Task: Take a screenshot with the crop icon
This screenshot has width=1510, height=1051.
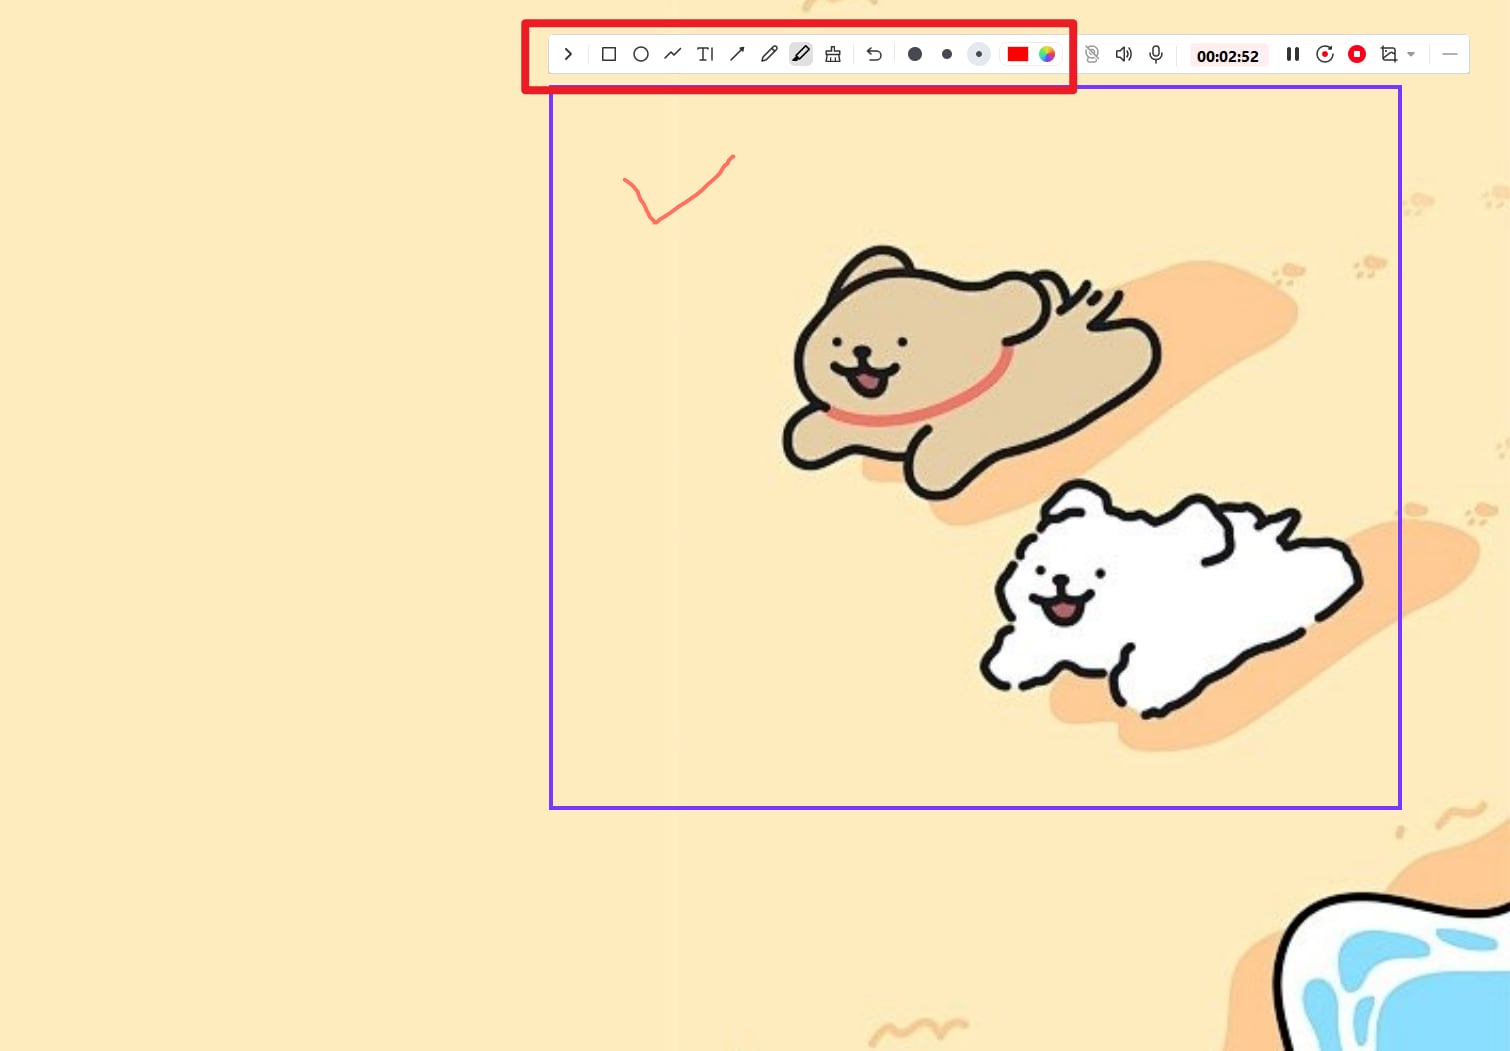Action: click(x=1389, y=54)
